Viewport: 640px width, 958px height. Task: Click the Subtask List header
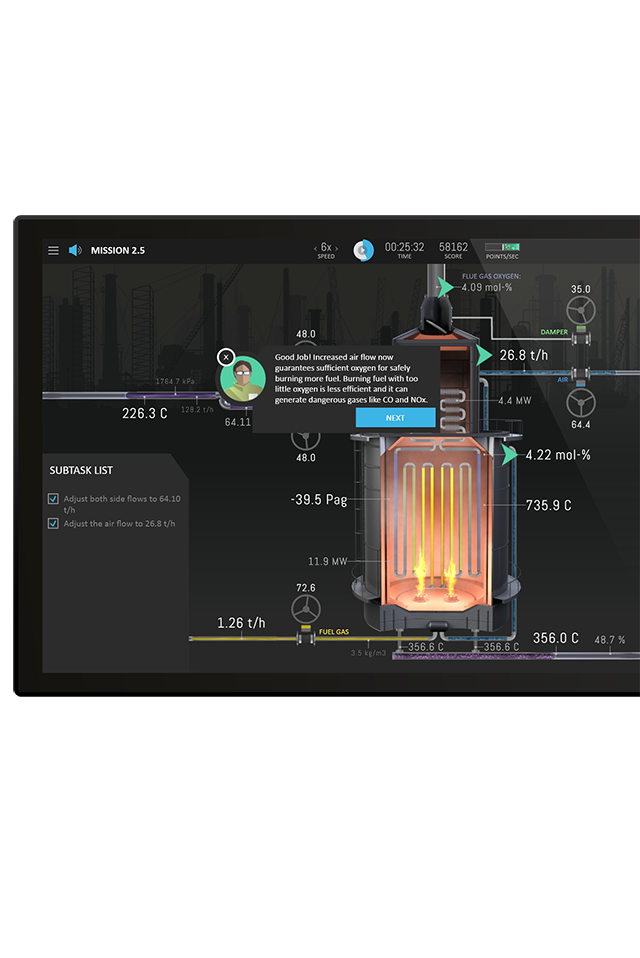81,470
